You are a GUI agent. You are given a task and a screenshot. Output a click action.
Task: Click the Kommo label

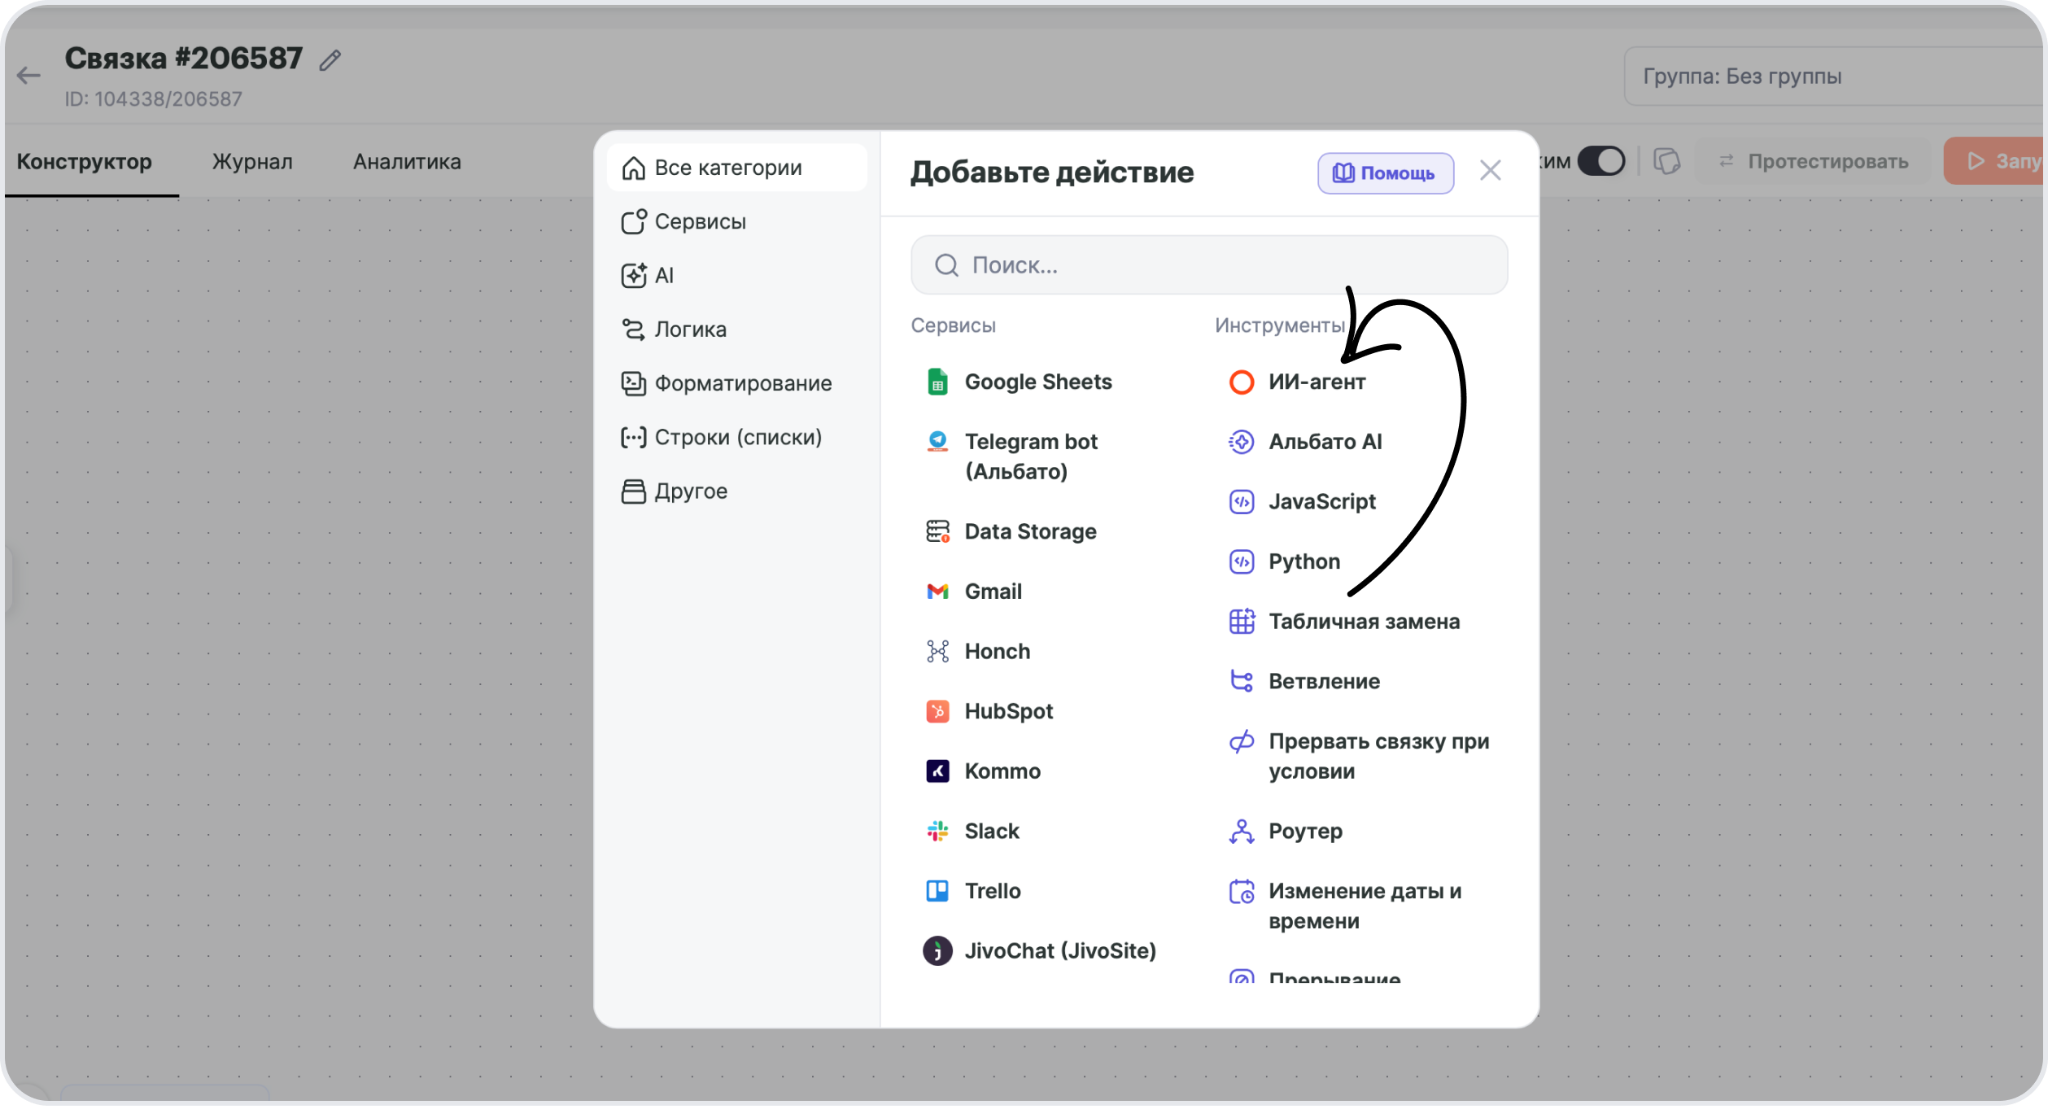coord(1002,772)
